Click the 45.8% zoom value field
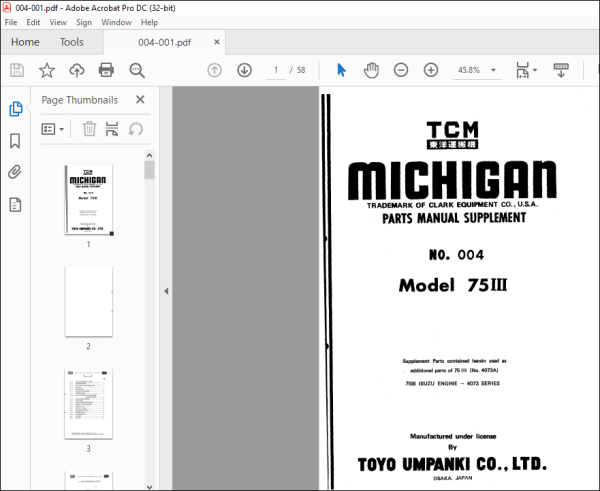 tap(469, 70)
